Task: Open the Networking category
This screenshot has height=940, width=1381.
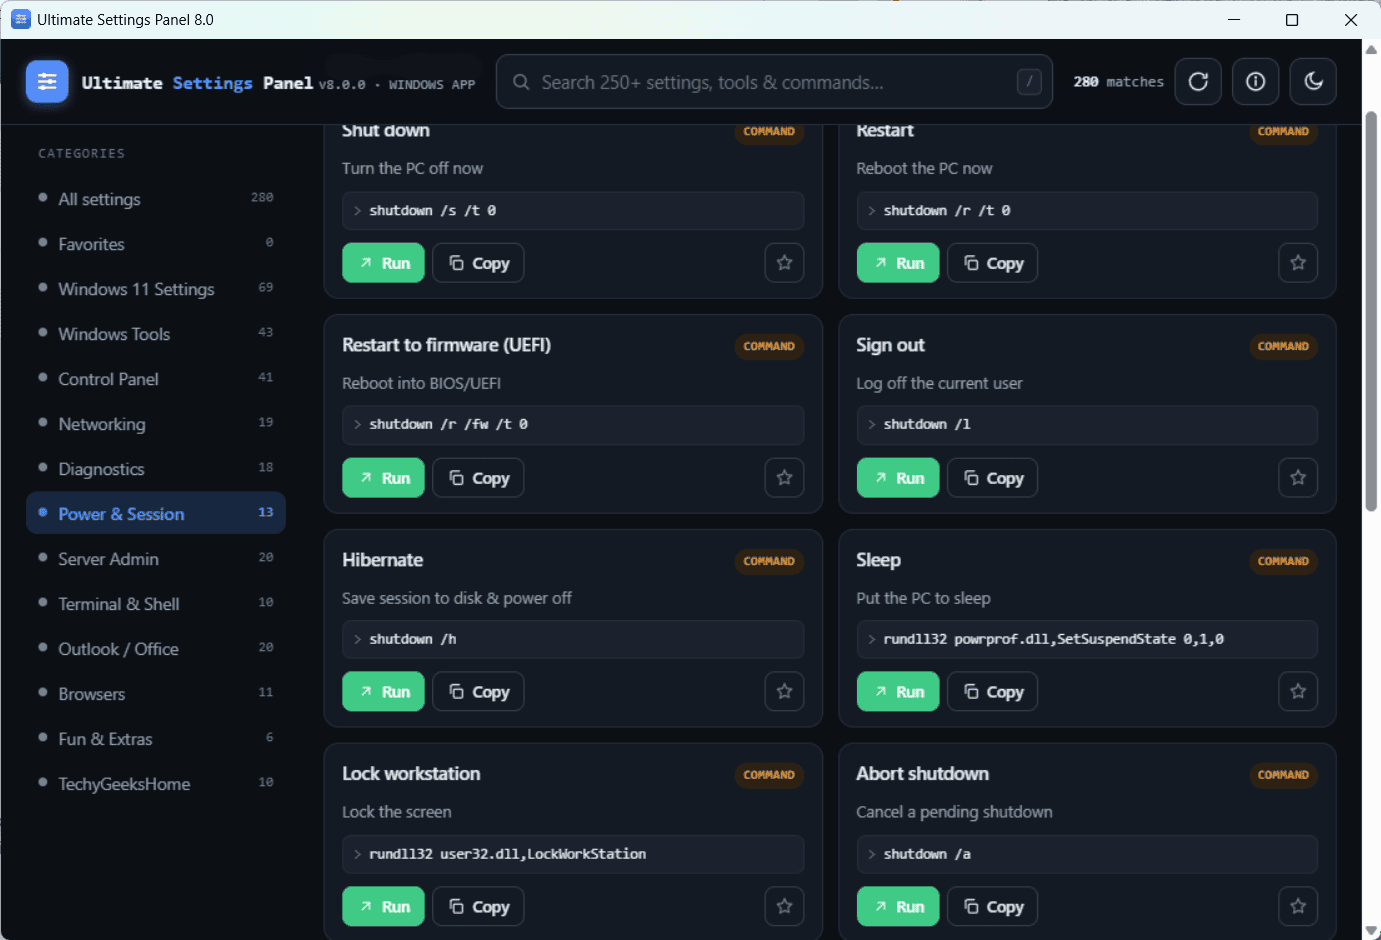Action: 156,424
